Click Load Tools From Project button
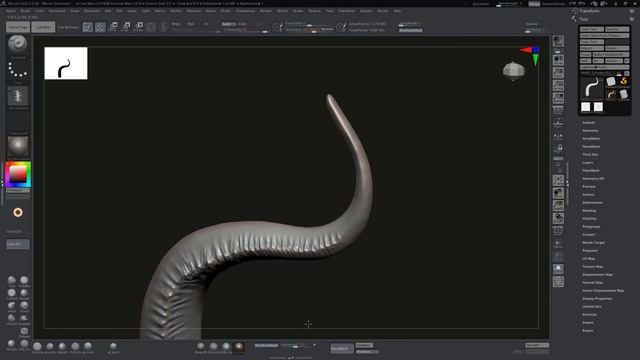The height and width of the screenshot is (360, 640). tap(604, 36)
